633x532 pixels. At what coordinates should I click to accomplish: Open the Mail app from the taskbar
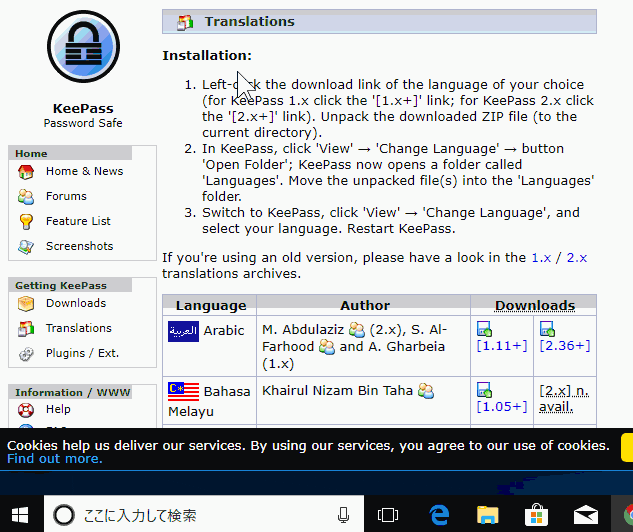click(586, 515)
